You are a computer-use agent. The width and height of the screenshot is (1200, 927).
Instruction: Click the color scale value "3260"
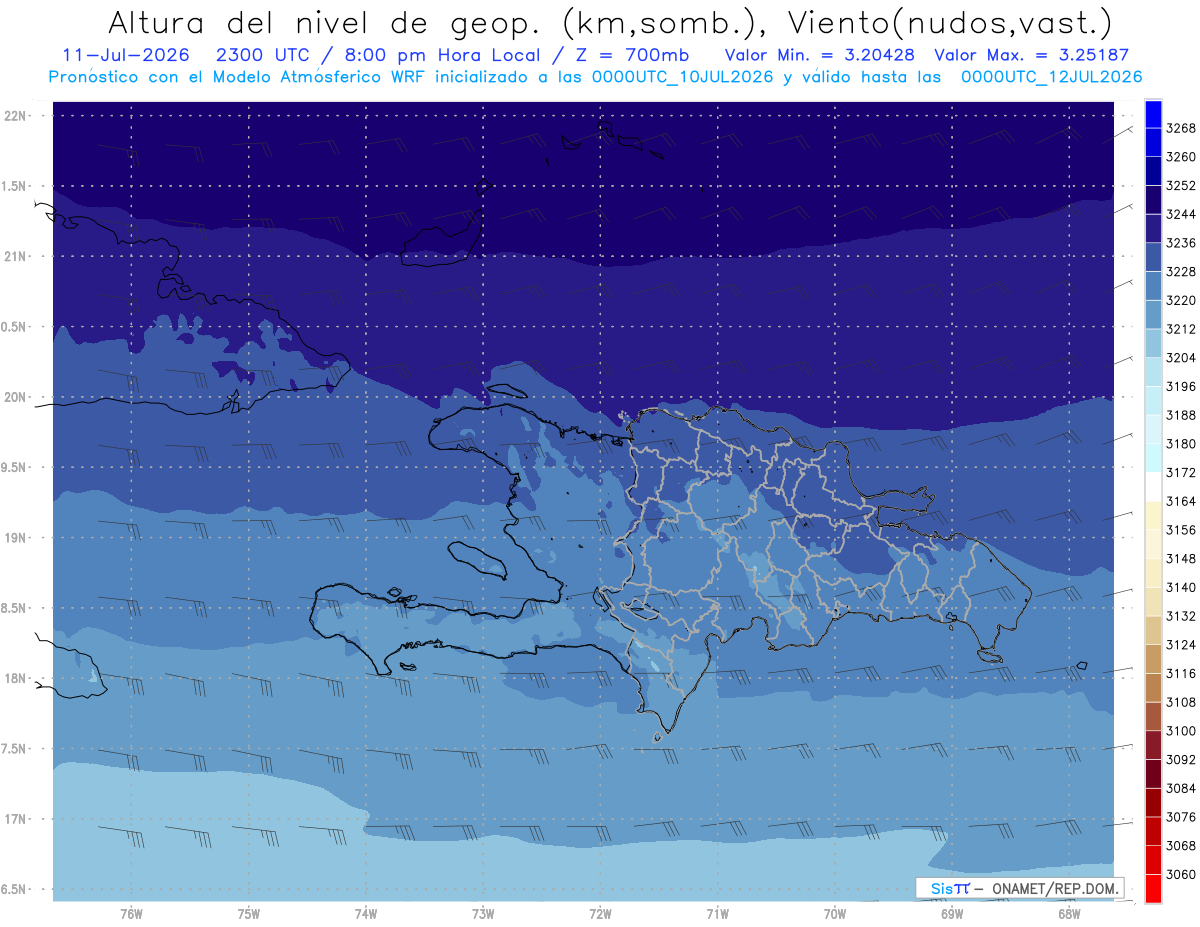(1181, 157)
